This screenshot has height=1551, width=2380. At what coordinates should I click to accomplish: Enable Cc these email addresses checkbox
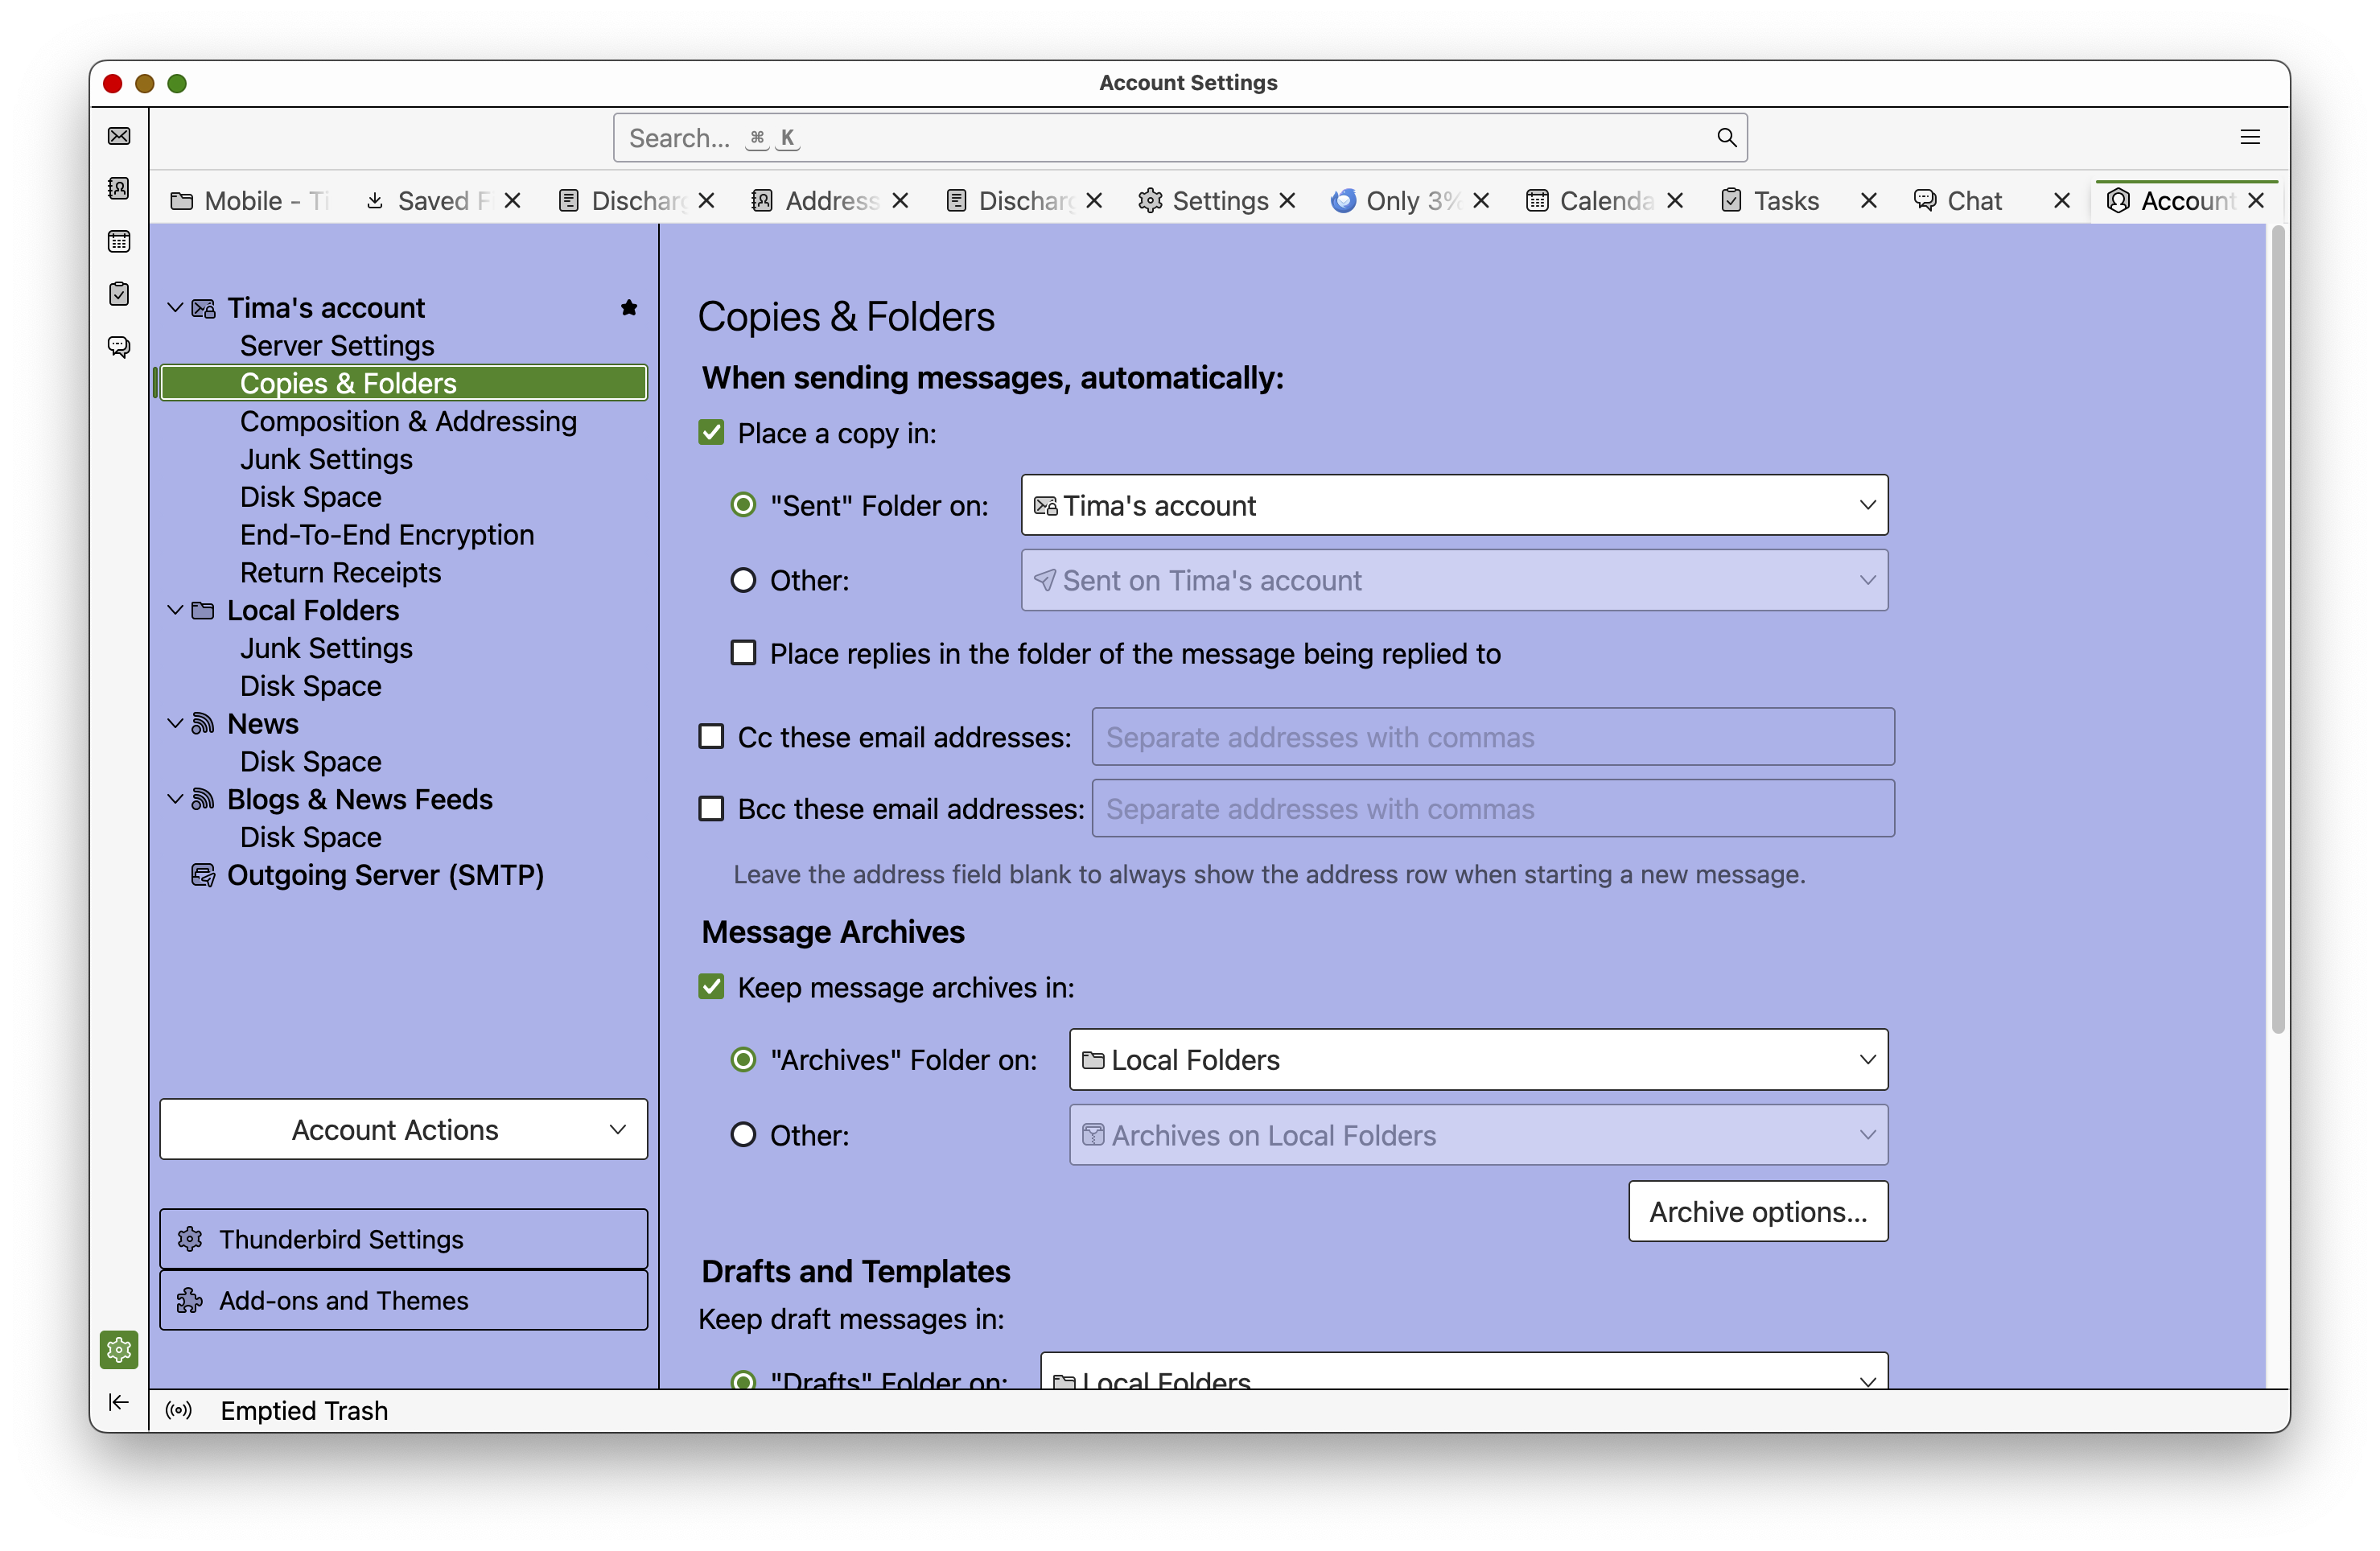click(711, 737)
